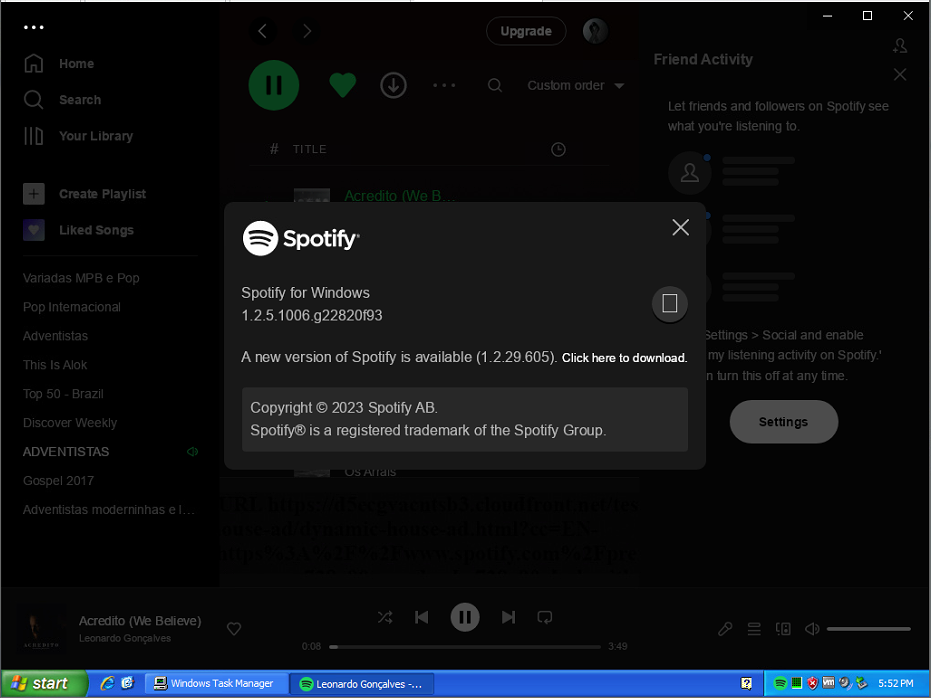The width and height of the screenshot is (932, 698).
Task: Launch Internet Explorer from quick launch
Action: tap(108, 684)
